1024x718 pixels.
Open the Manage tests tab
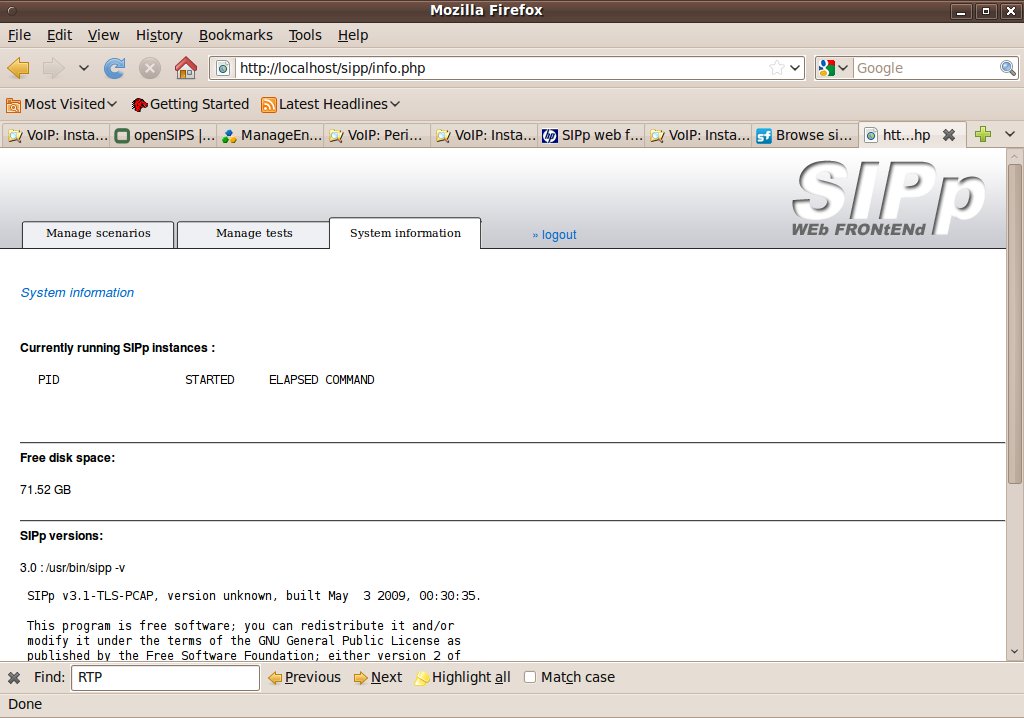[x=254, y=234]
